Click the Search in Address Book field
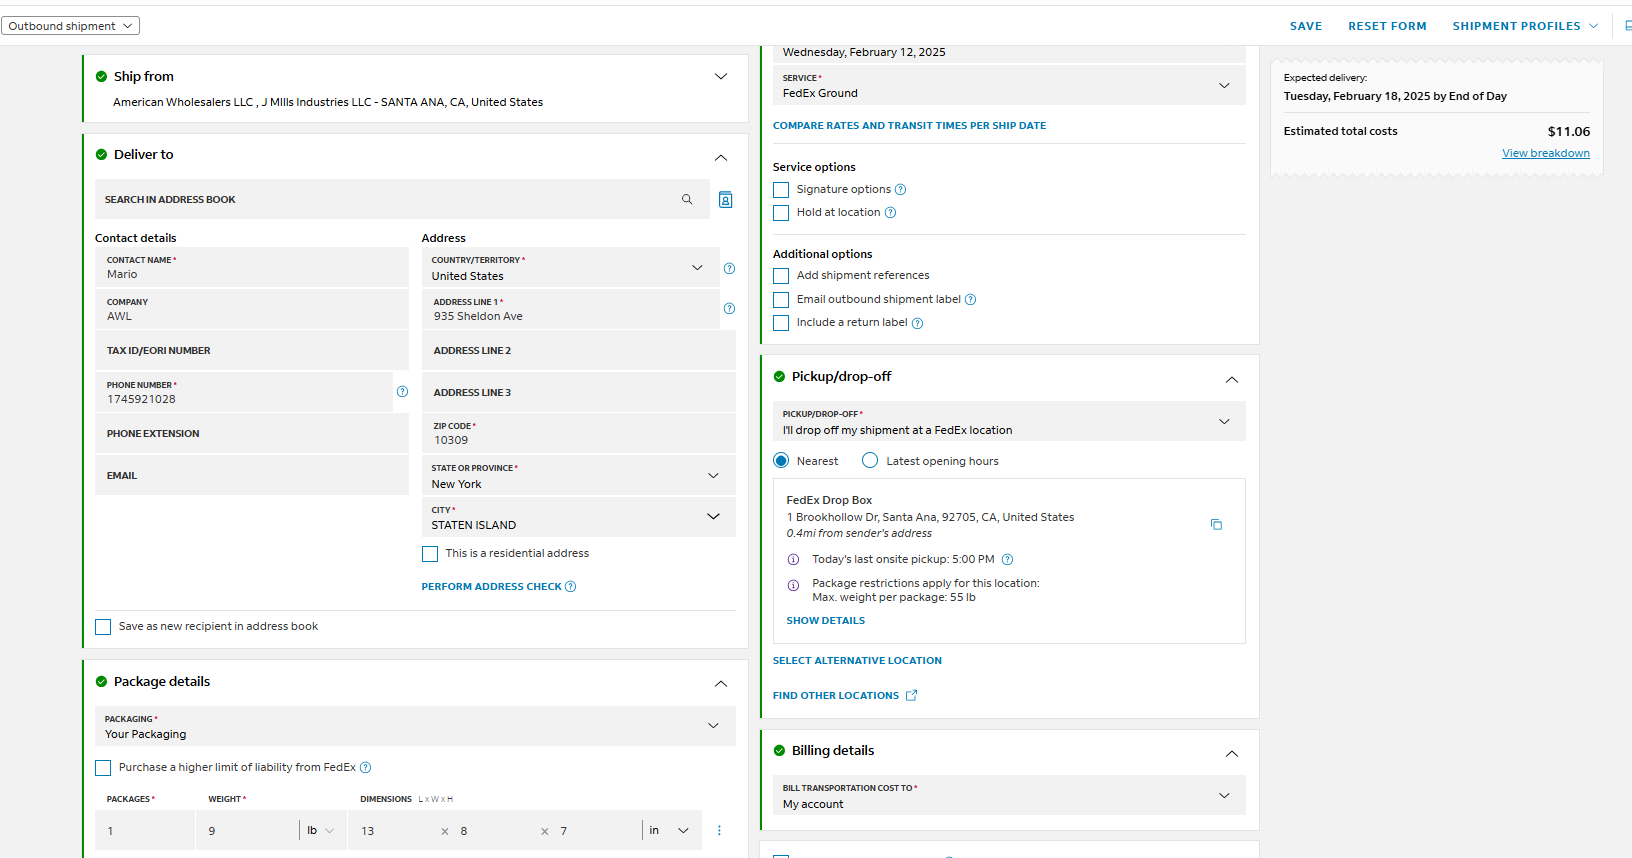This screenshot has height=858, width=1632. 402,199
